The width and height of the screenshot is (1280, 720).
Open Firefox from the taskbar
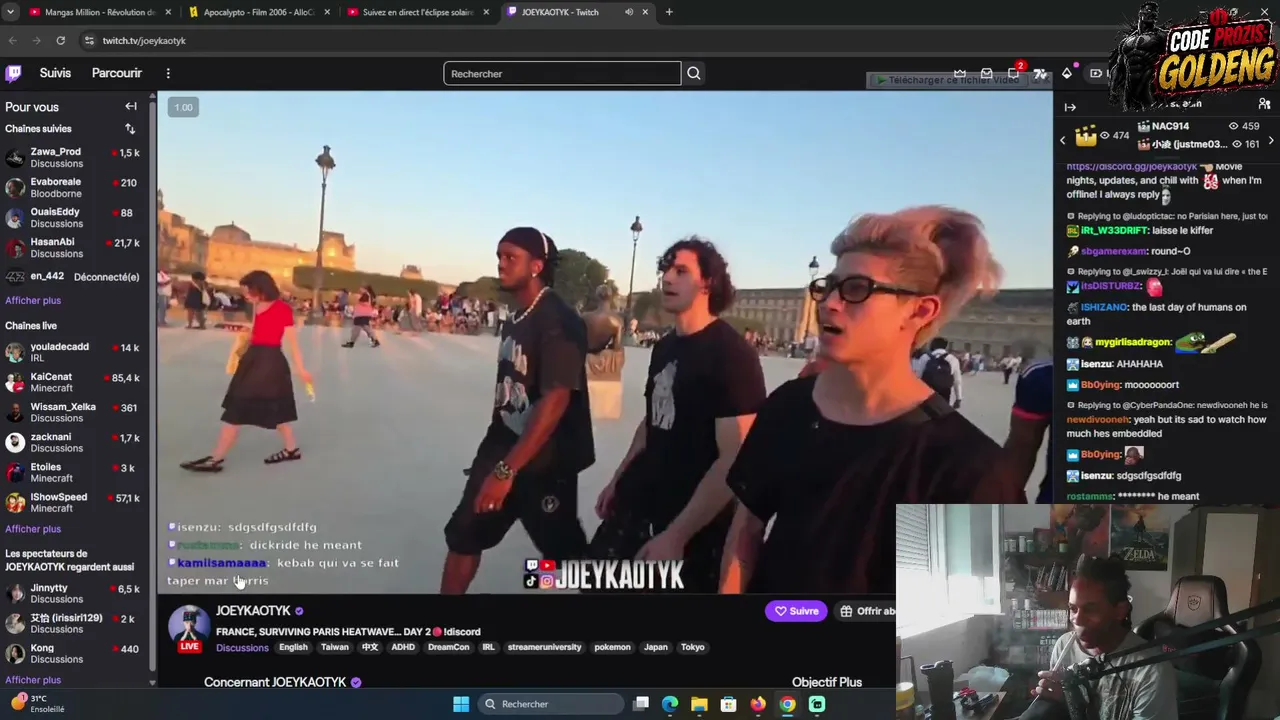(758, 704)
